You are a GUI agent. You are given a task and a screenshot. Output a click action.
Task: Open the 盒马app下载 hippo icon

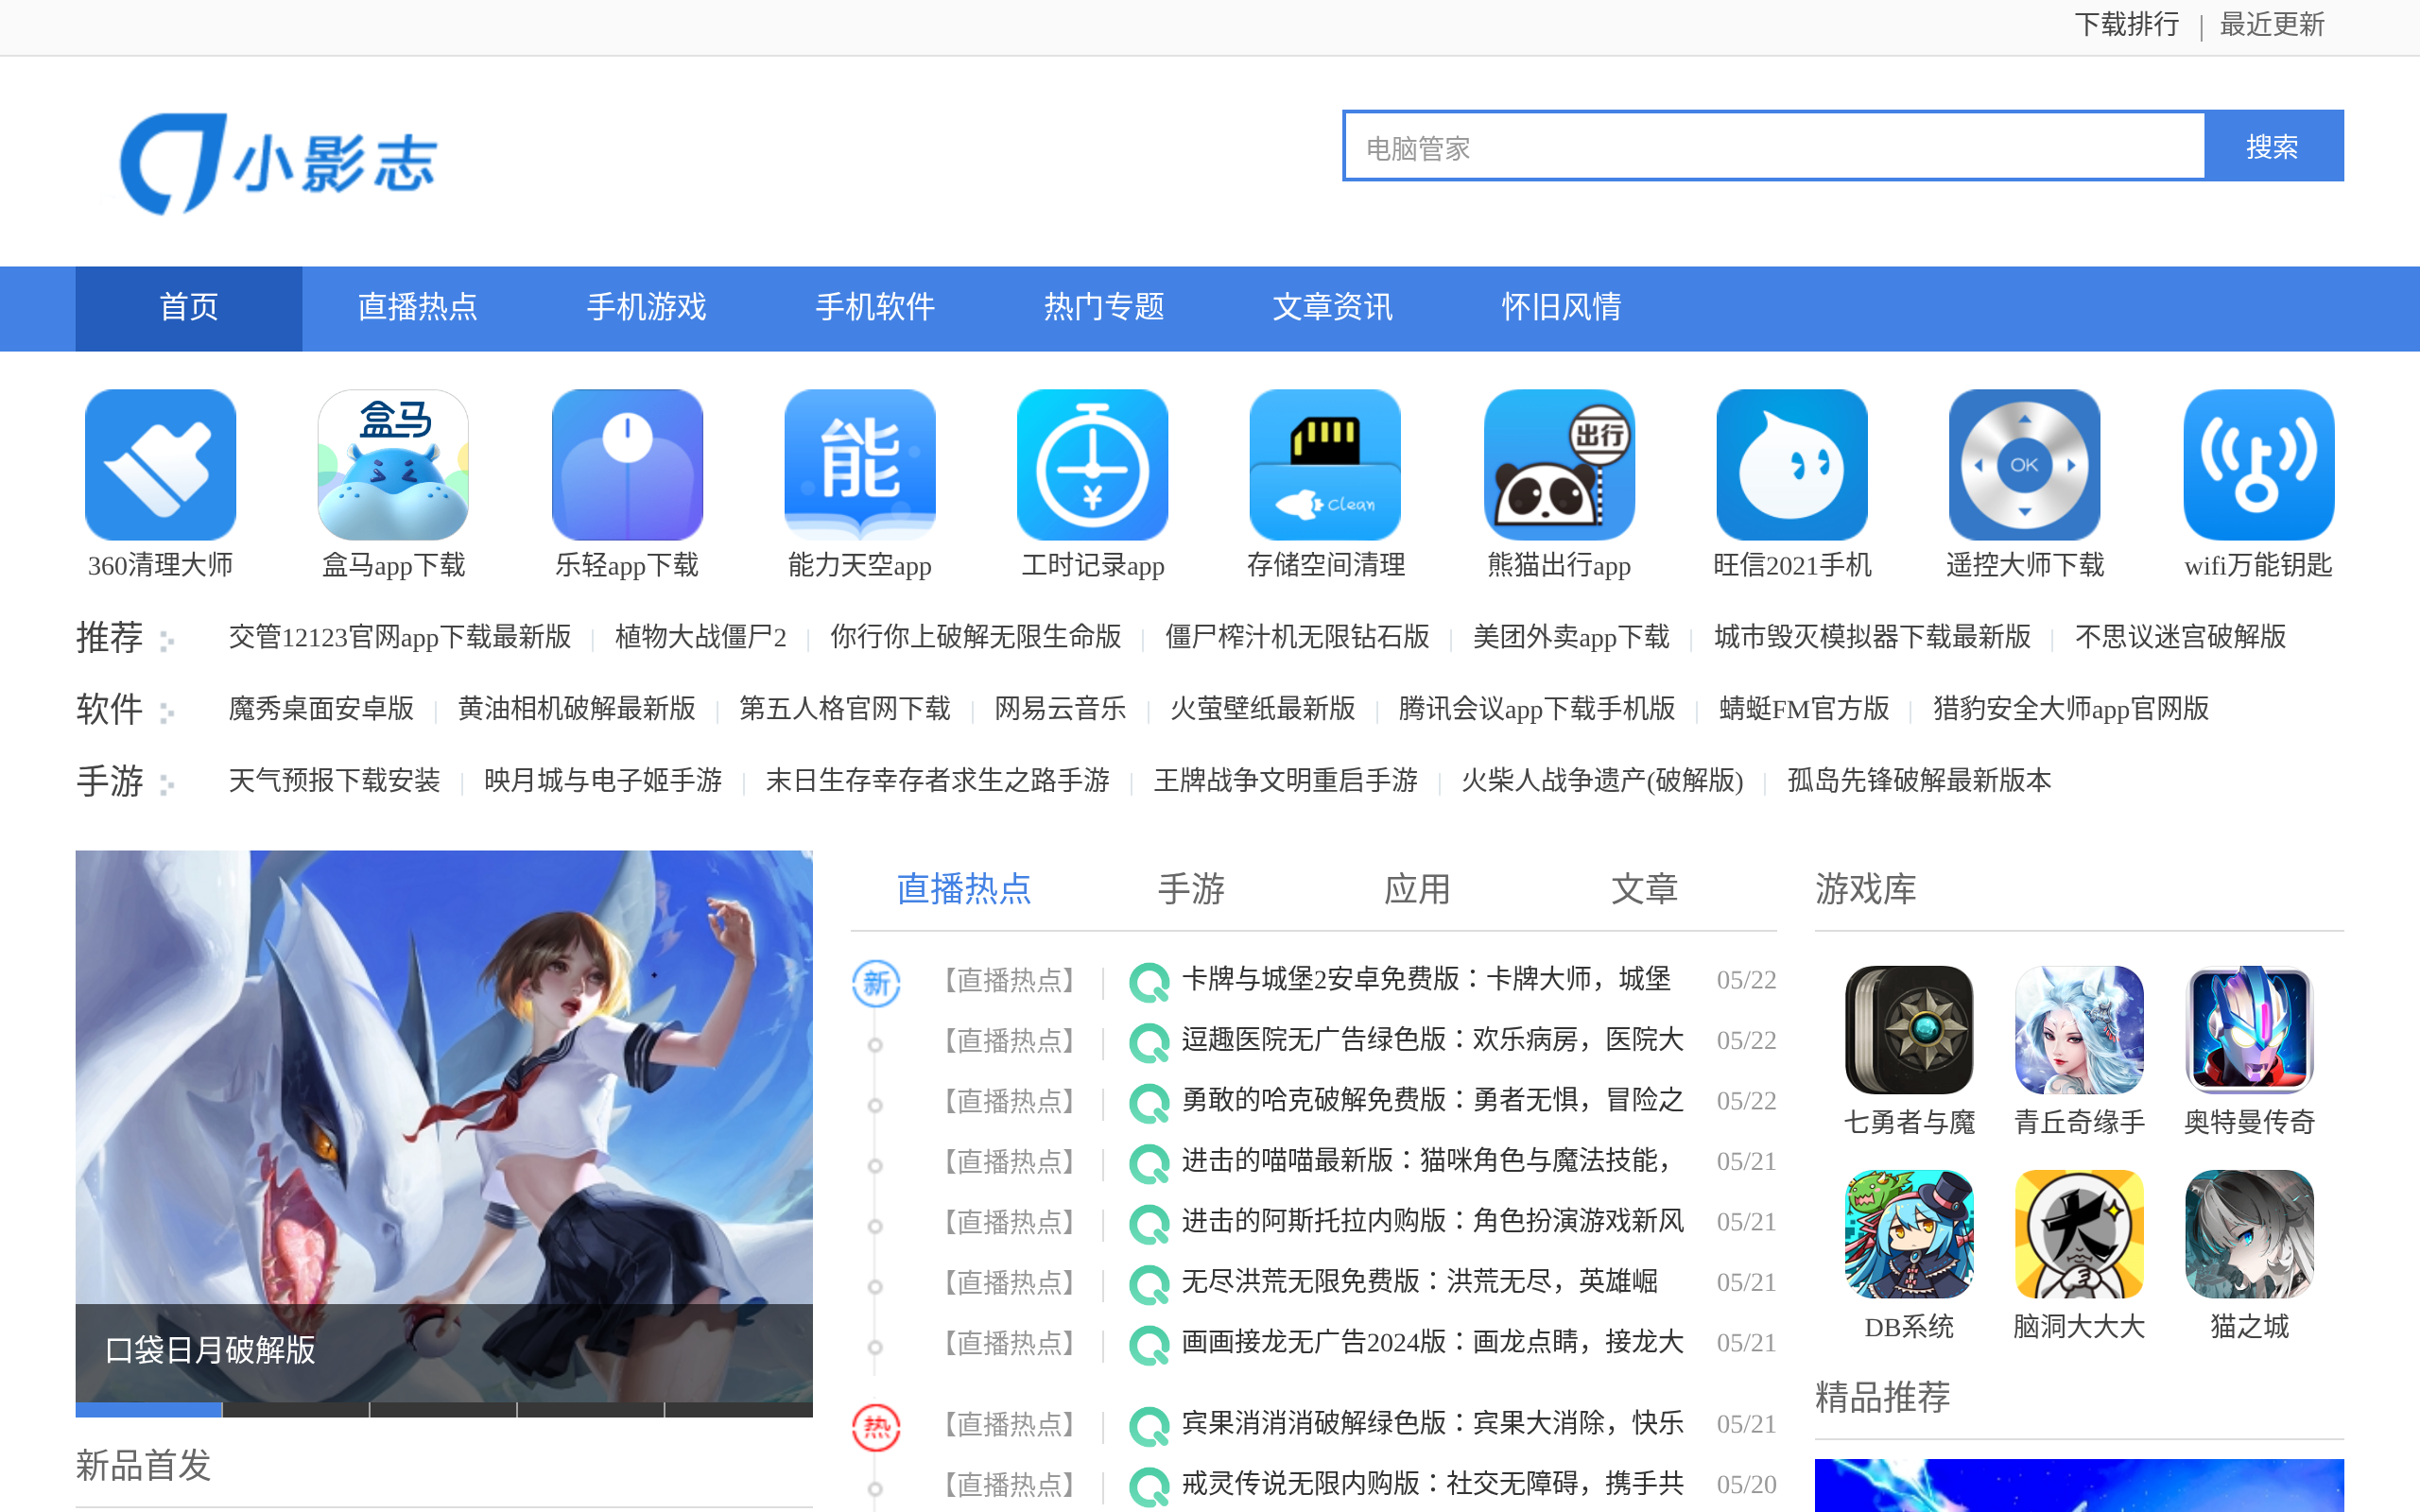[393, 465]
